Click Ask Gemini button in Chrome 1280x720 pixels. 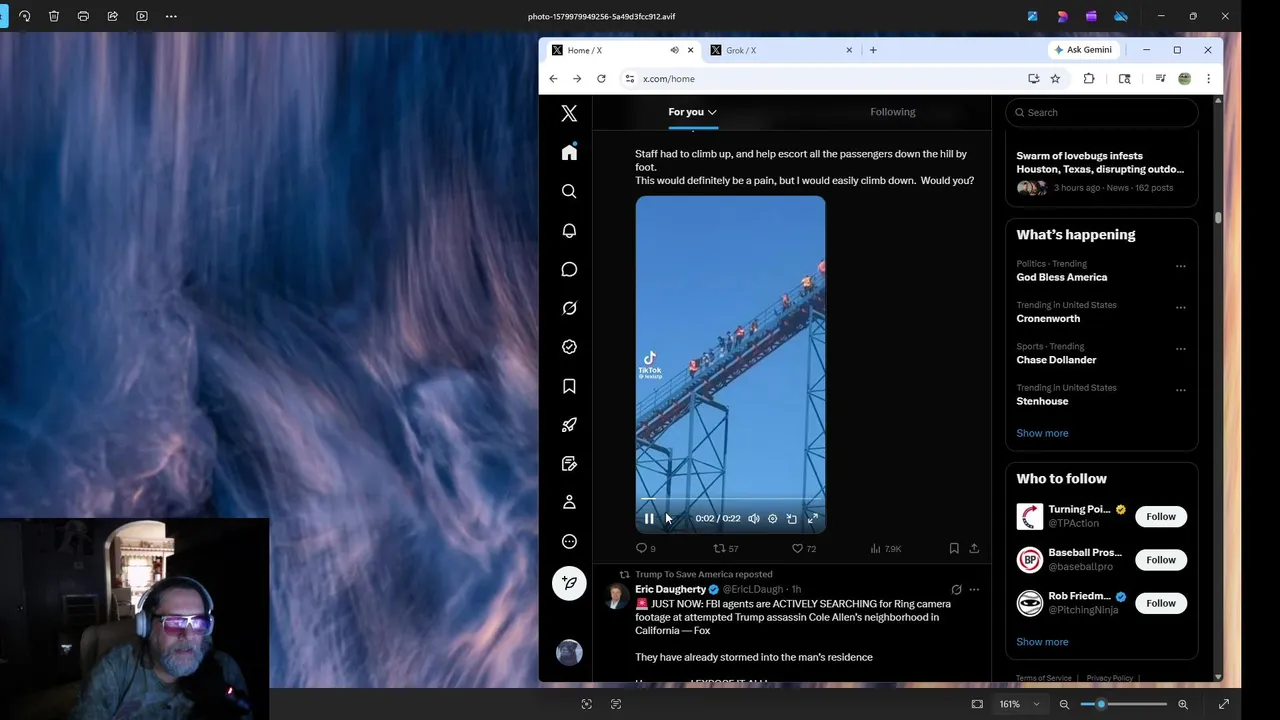[x=1083, y=50]
